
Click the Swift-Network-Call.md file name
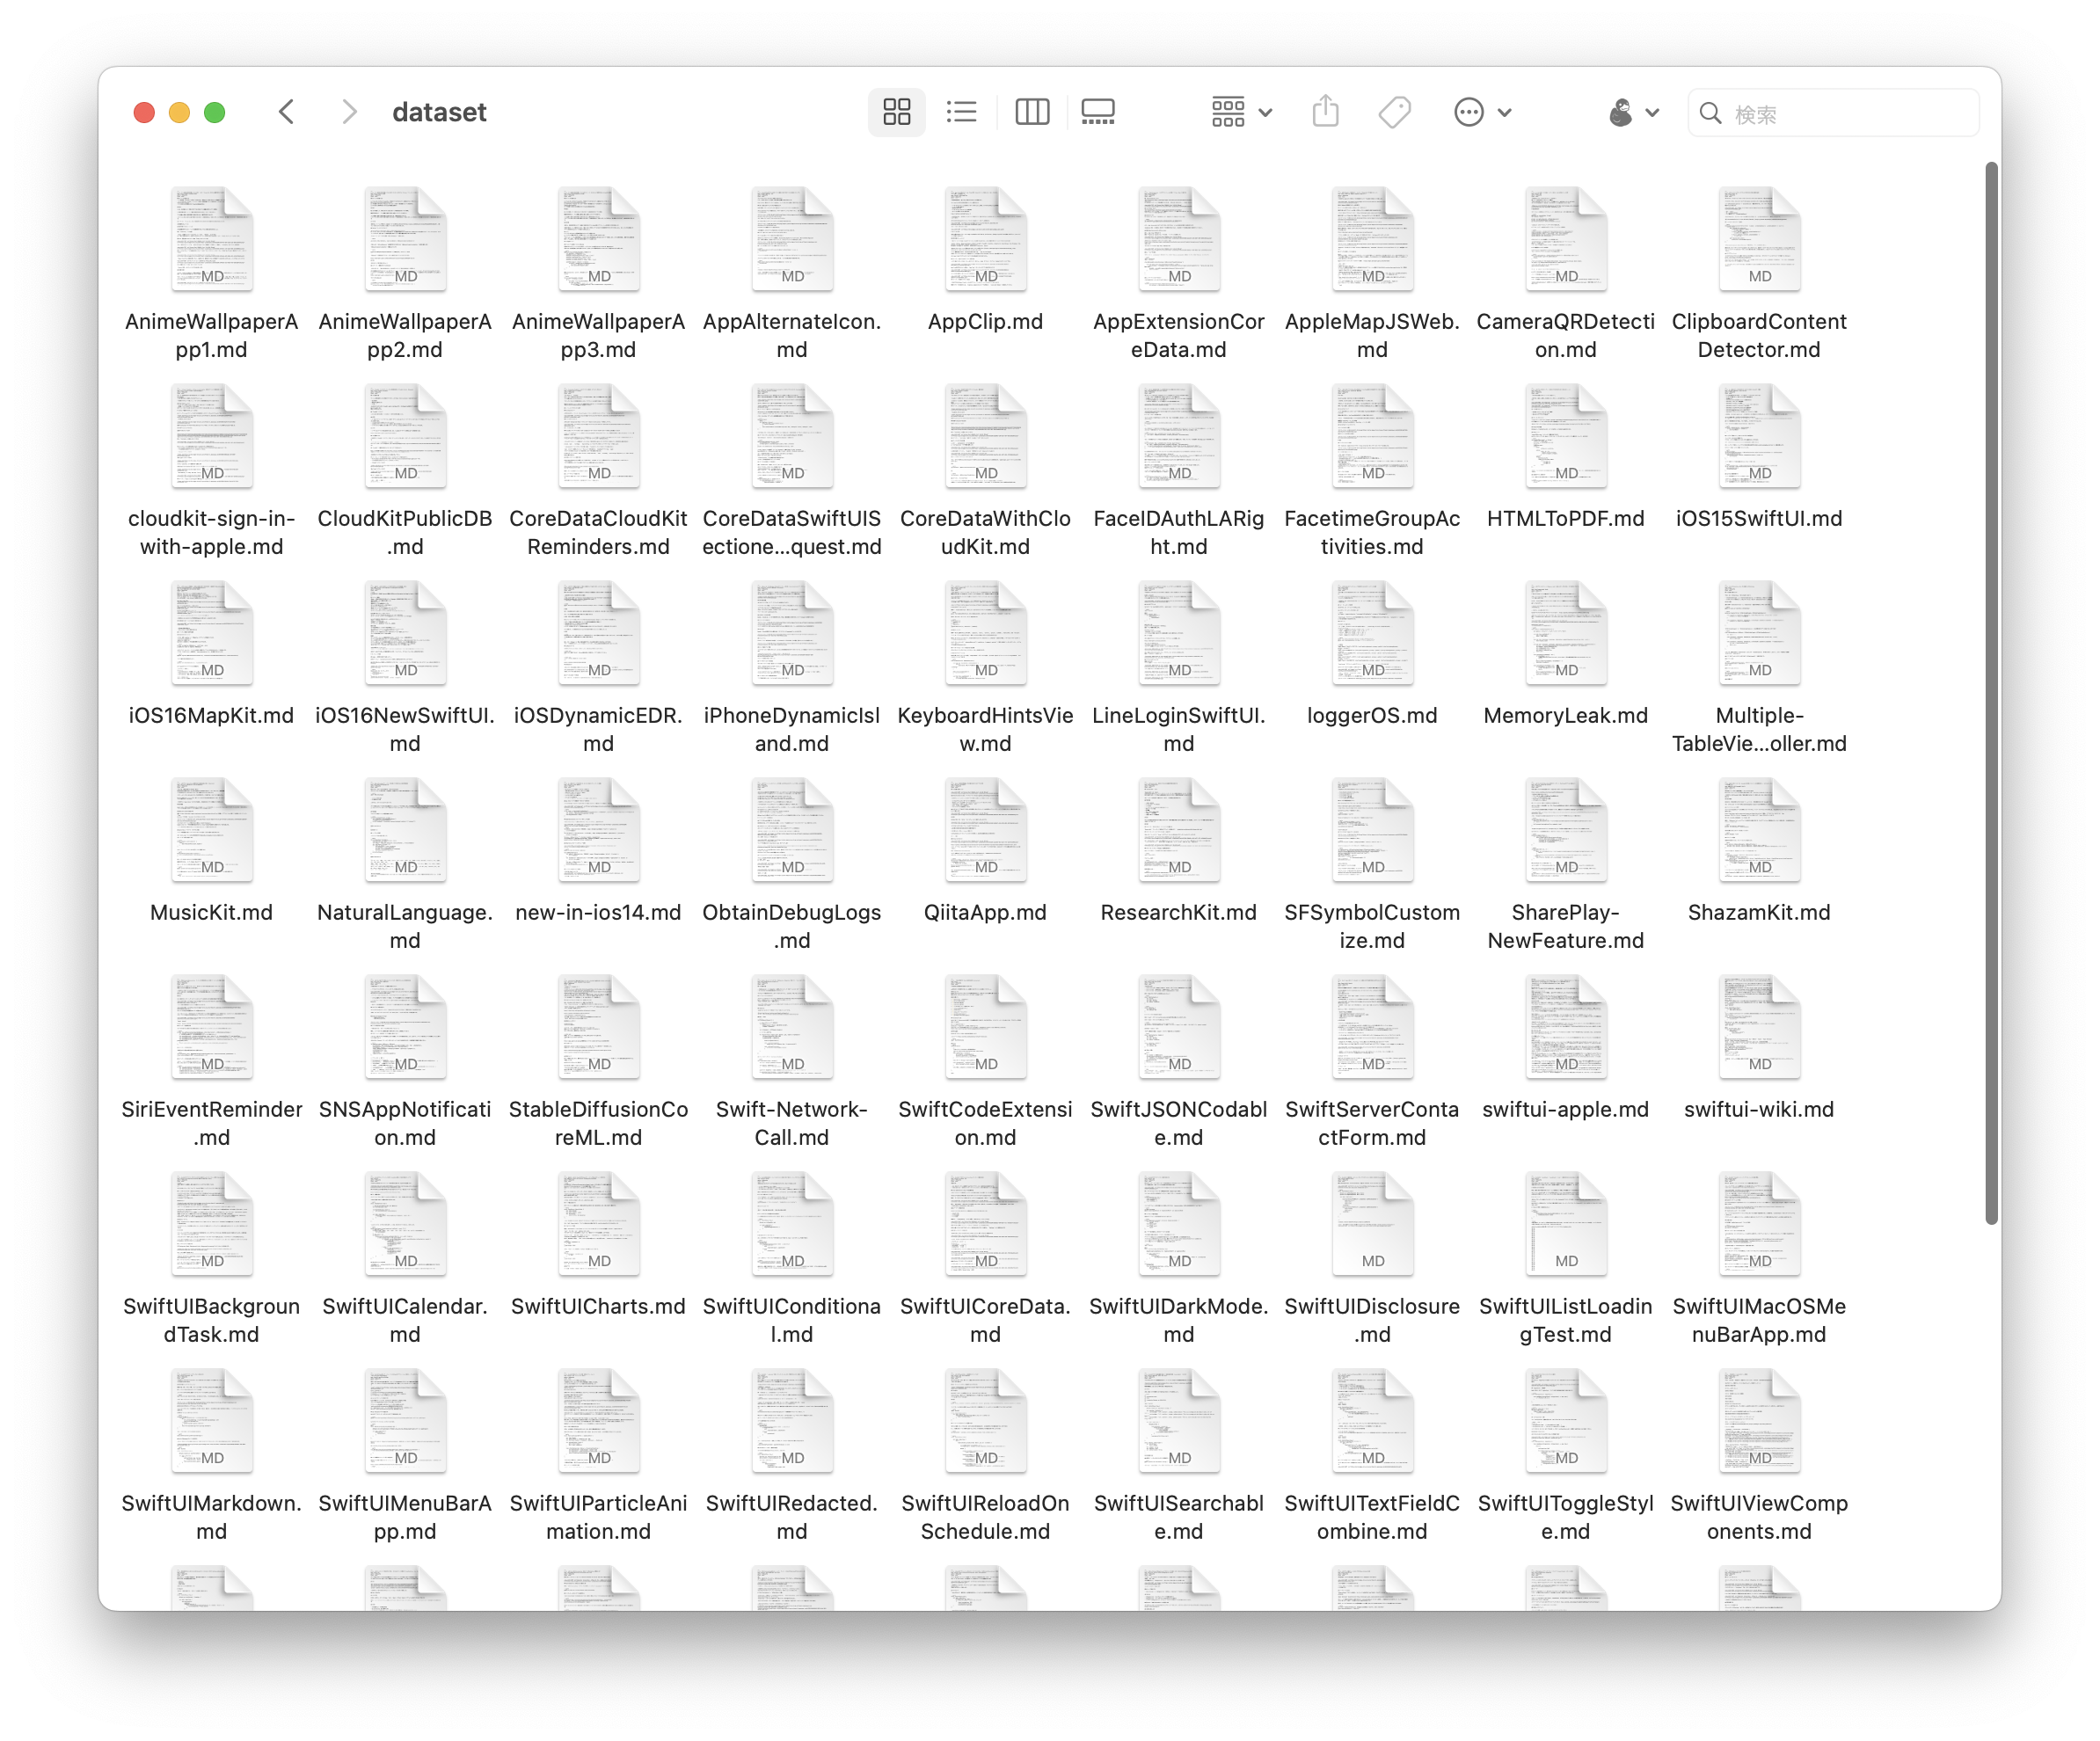792,1124
